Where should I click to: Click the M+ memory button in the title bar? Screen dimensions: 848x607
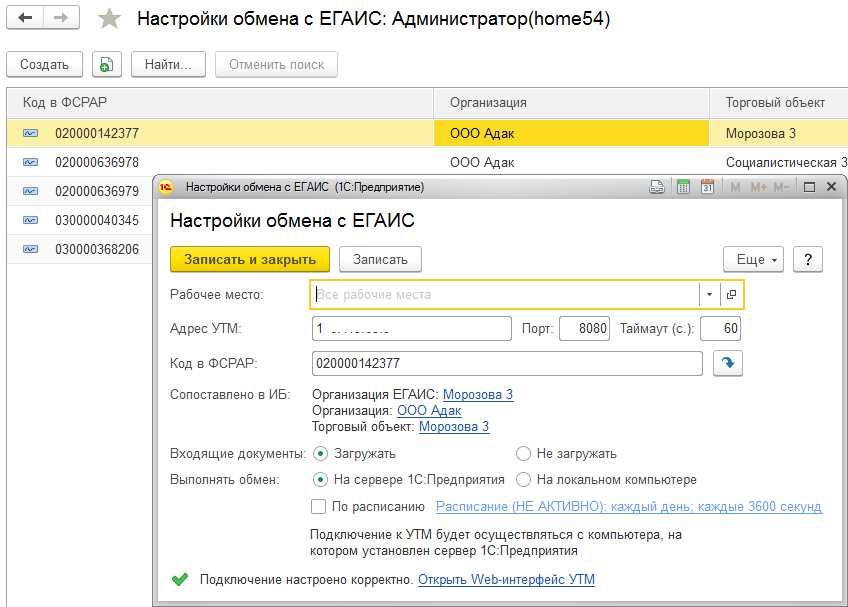[759, 187]
